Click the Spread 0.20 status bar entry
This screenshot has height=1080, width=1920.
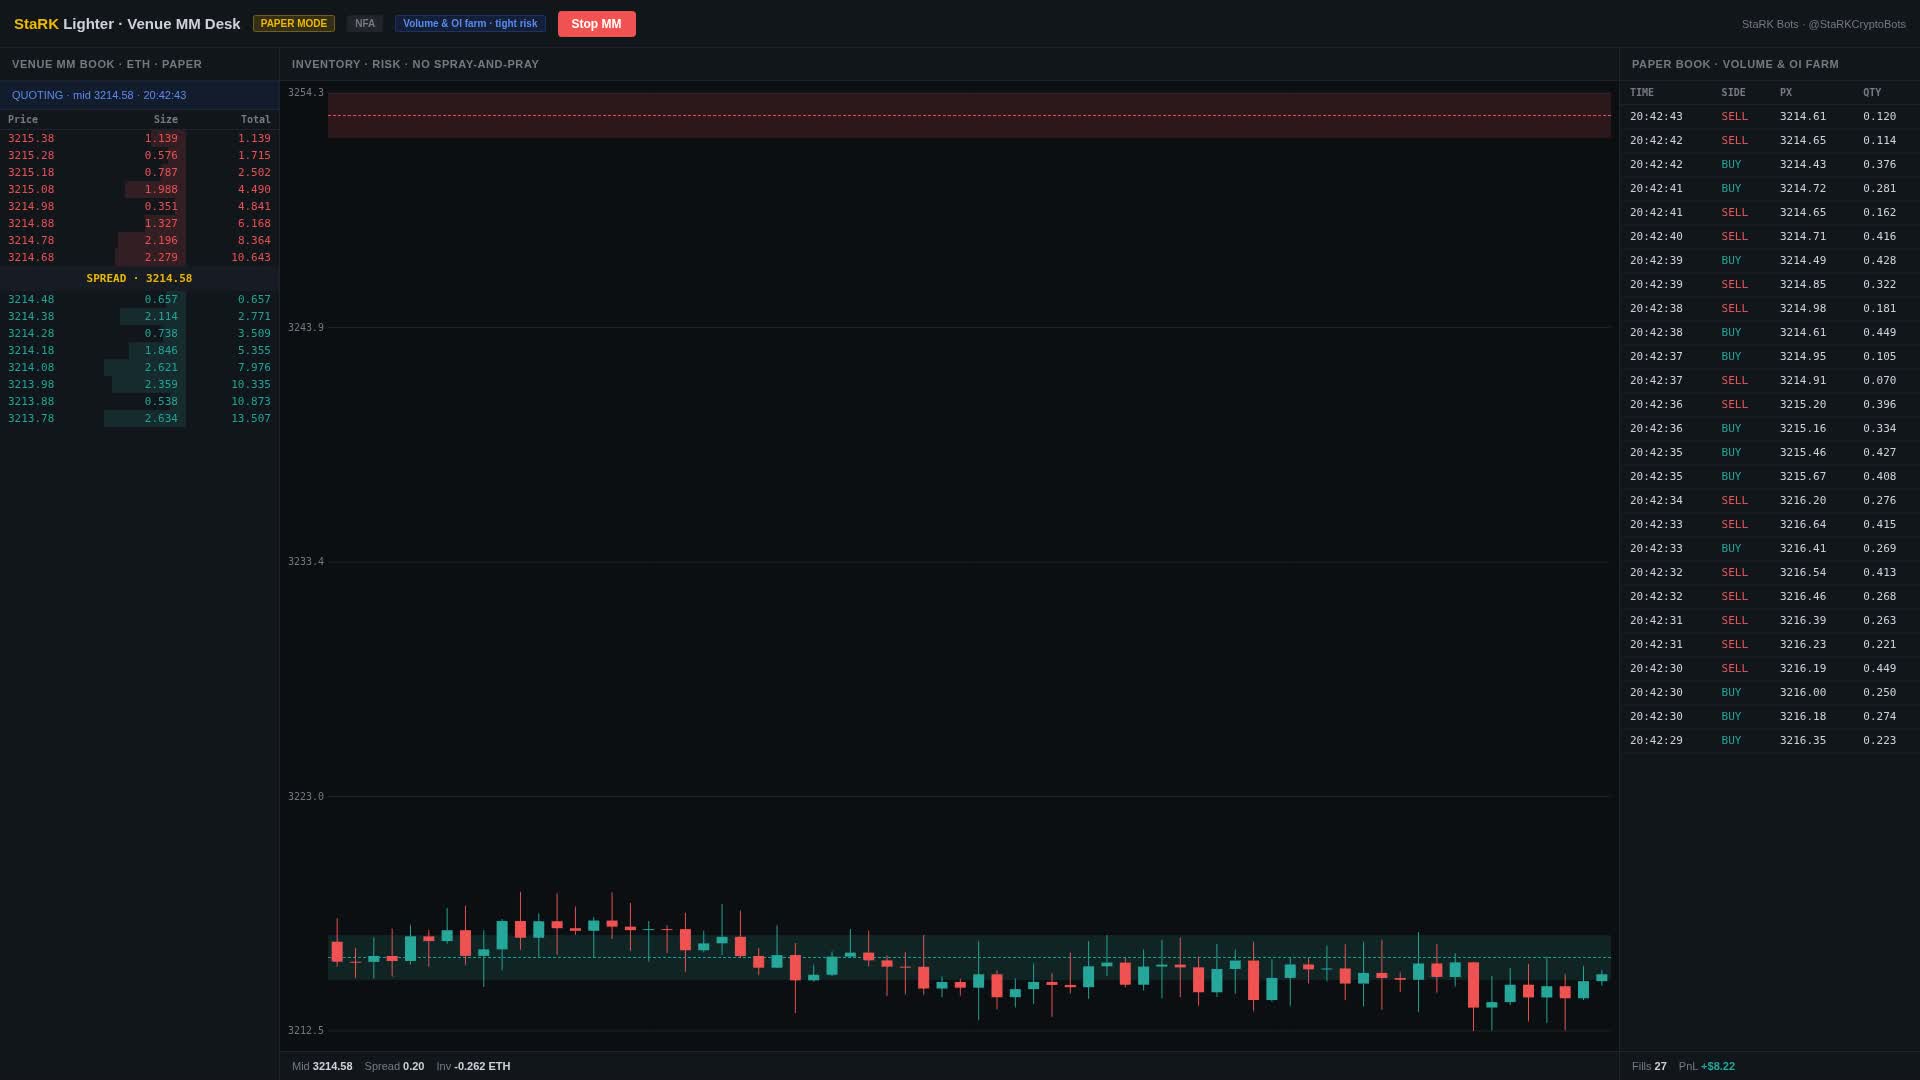pos(394,1067)
